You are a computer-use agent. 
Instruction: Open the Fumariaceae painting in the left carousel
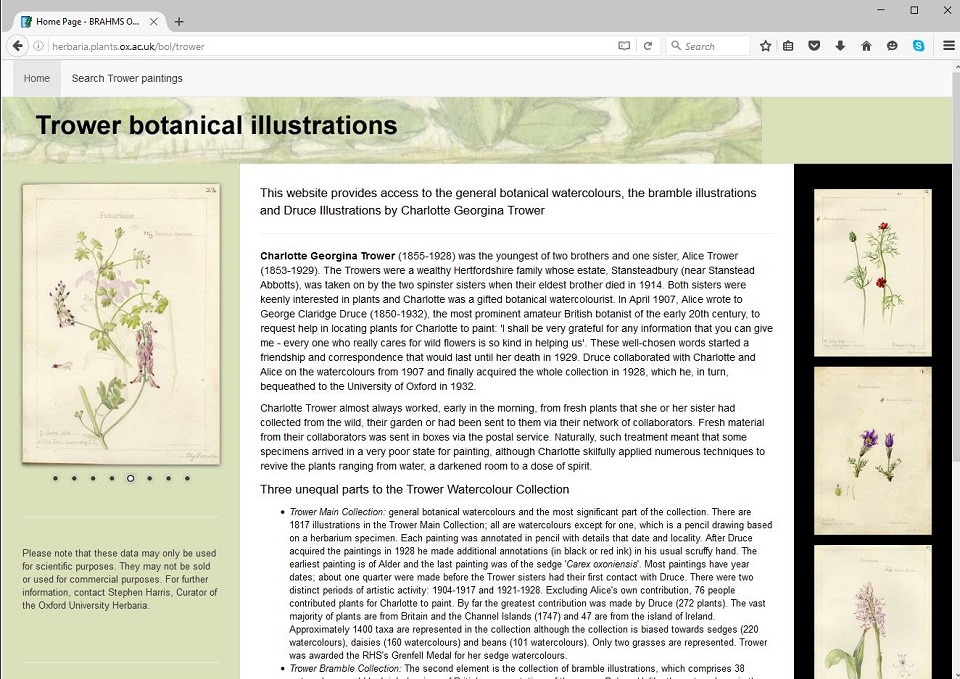[x=121, y=324]
